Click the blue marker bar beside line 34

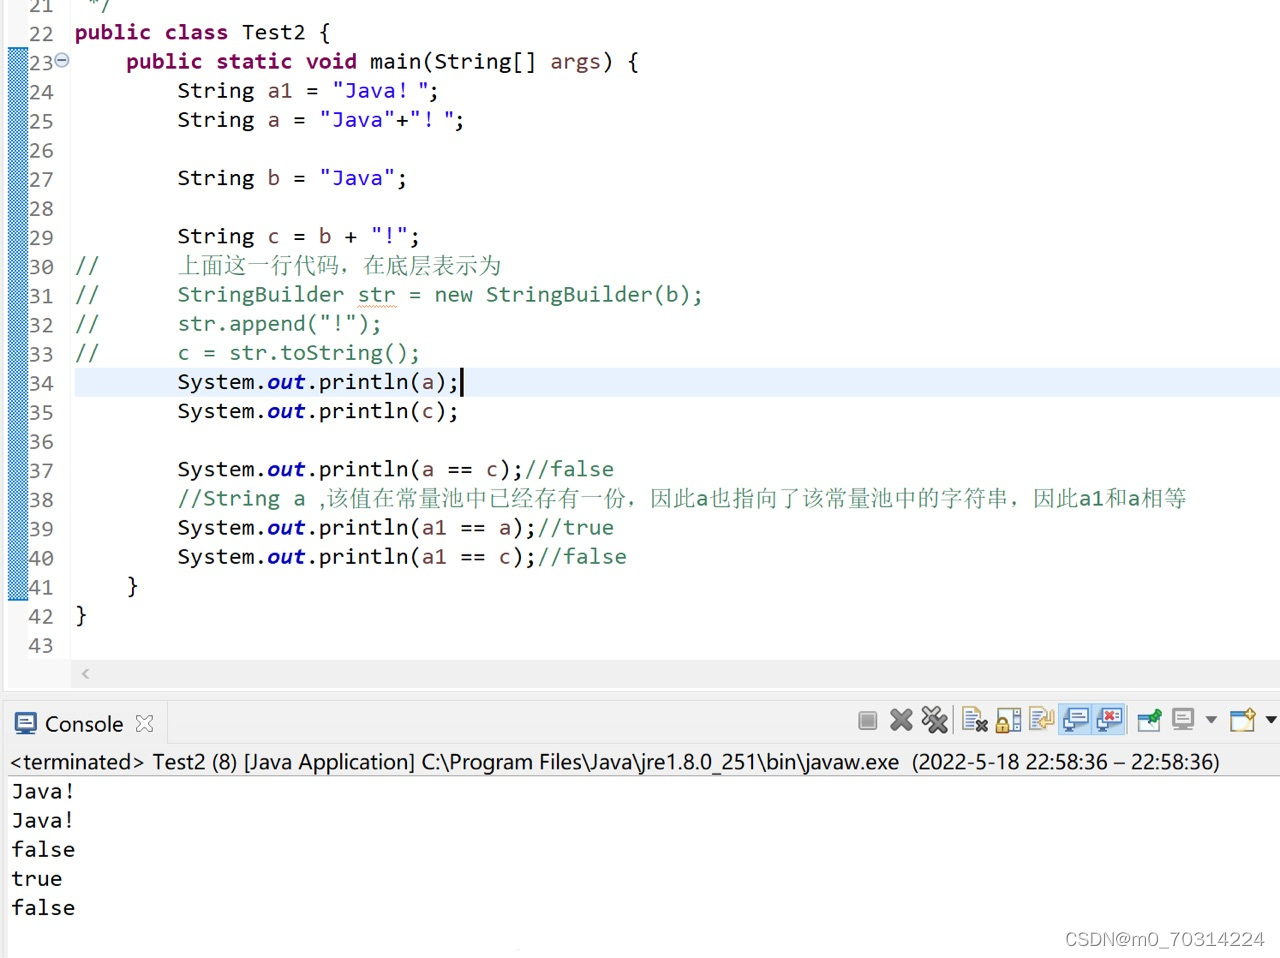tap(16, 383)
